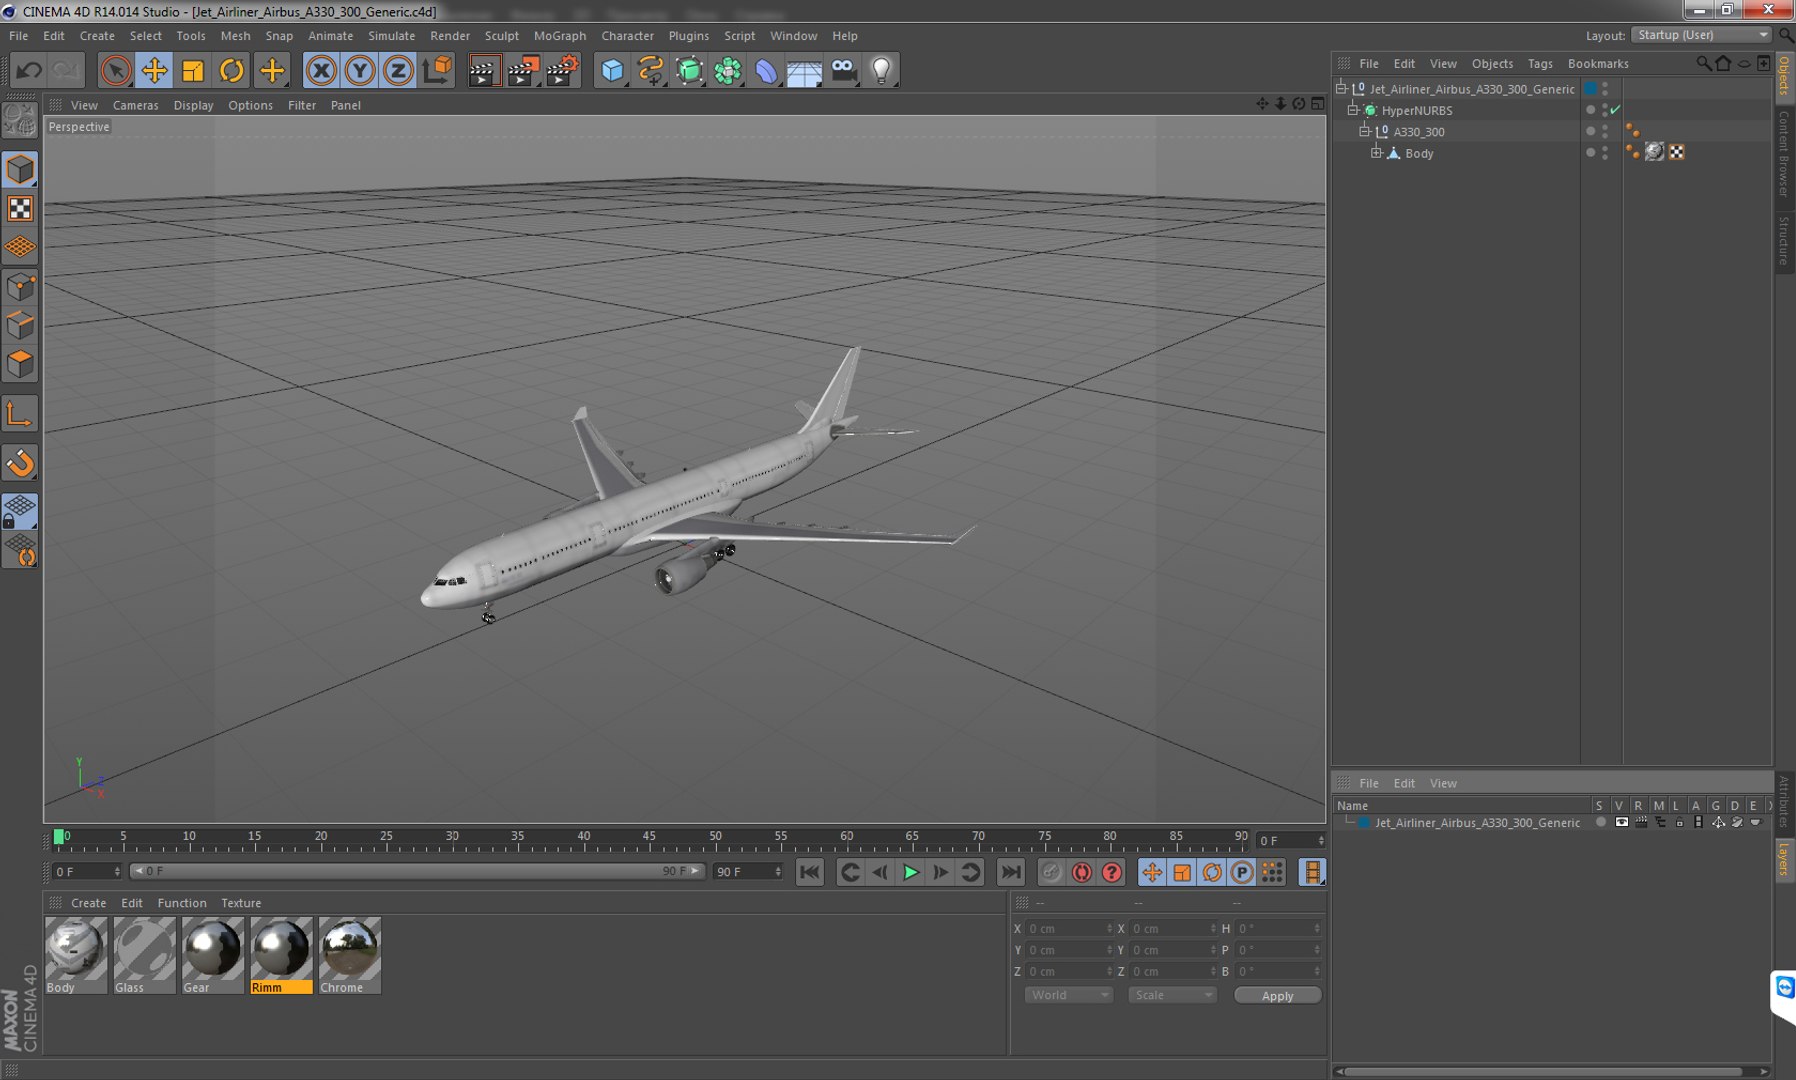Toggle Y axis lock

coord(360,70)
